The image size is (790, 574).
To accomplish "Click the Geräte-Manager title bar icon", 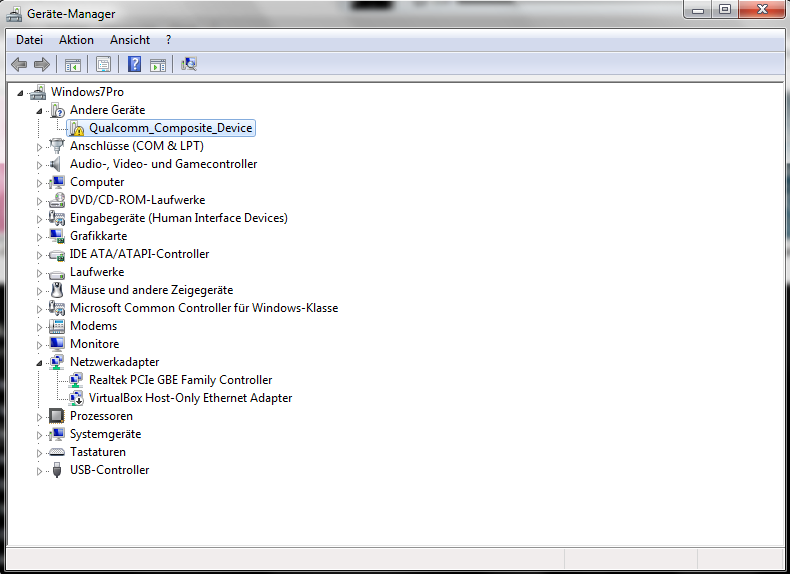I will pyautogui.click(x=14, y=14).
